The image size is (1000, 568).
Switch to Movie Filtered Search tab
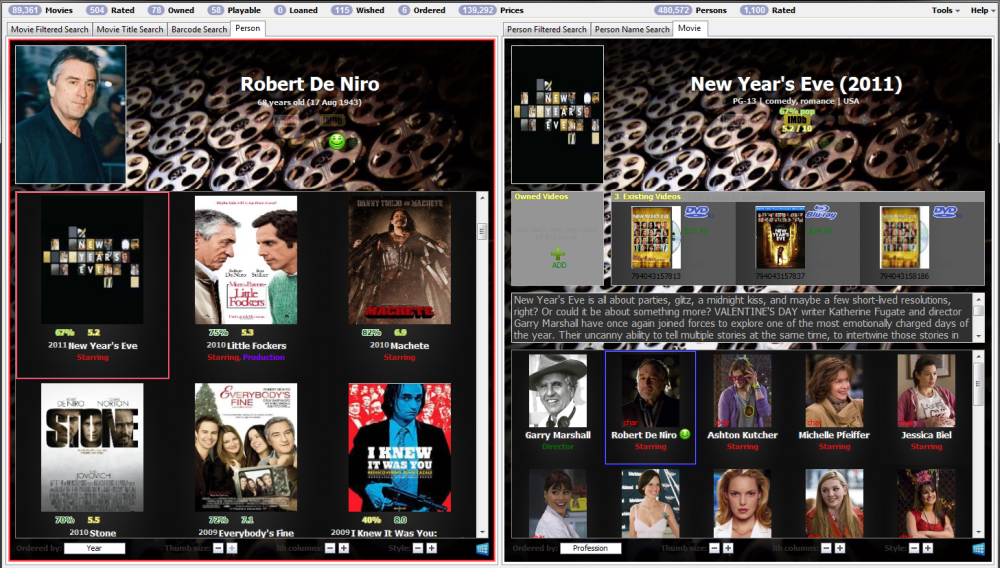coord(50,29)
